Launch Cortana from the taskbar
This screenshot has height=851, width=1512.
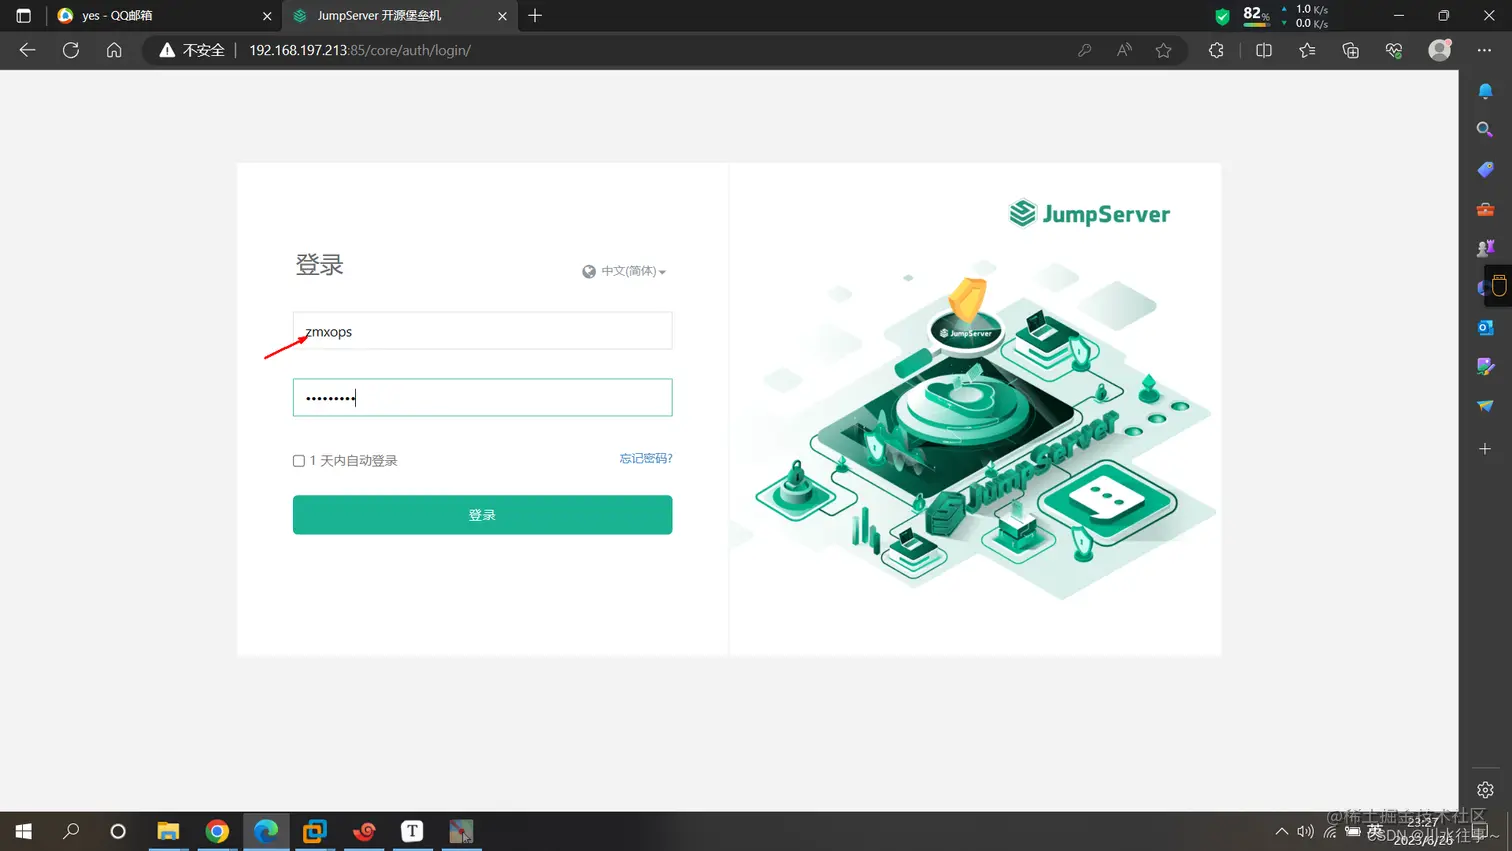coord(118,831)
